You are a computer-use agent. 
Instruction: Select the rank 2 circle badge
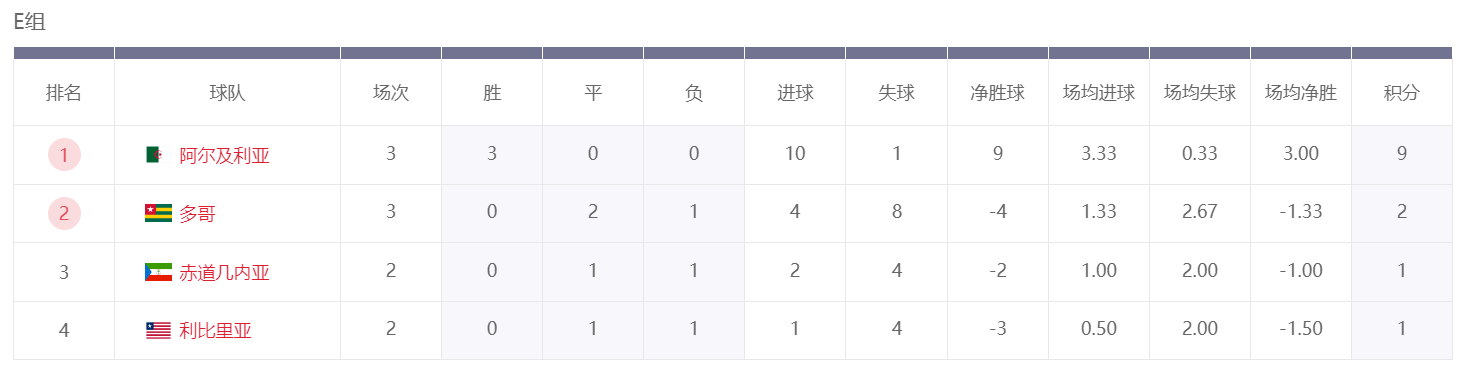pos(64,213)
